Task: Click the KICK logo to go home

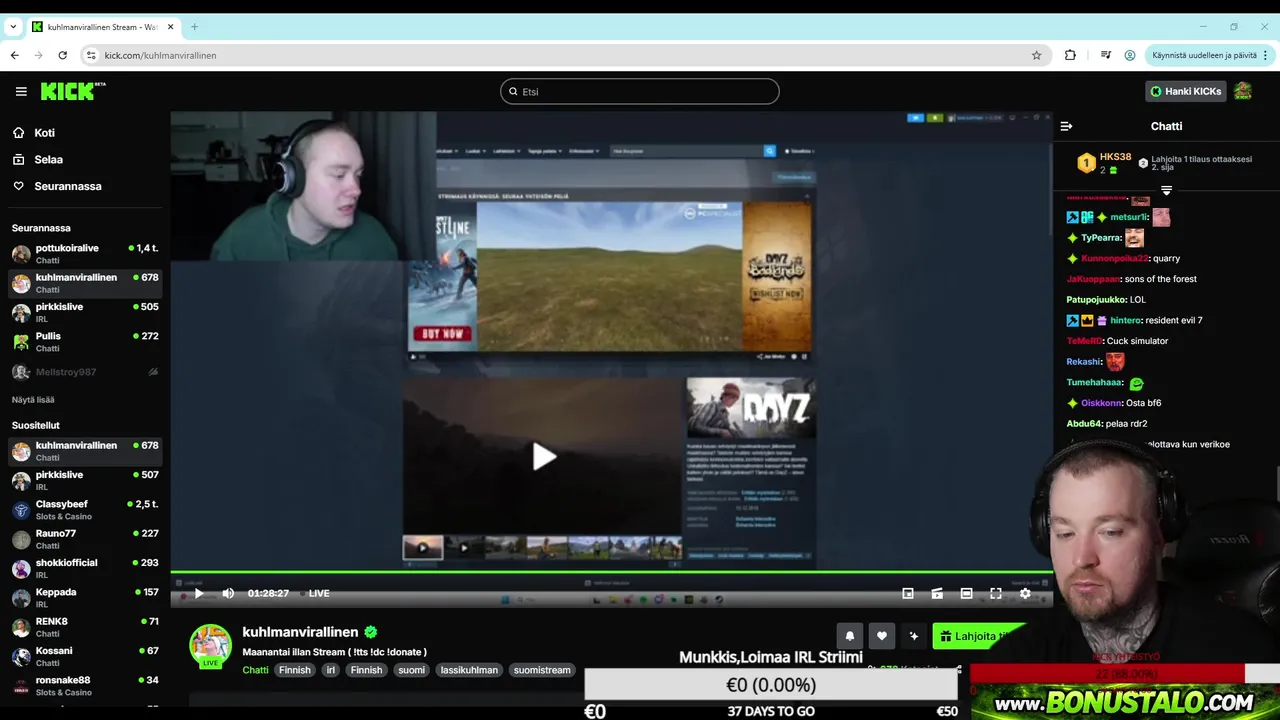Action: (x=73, y=91)
